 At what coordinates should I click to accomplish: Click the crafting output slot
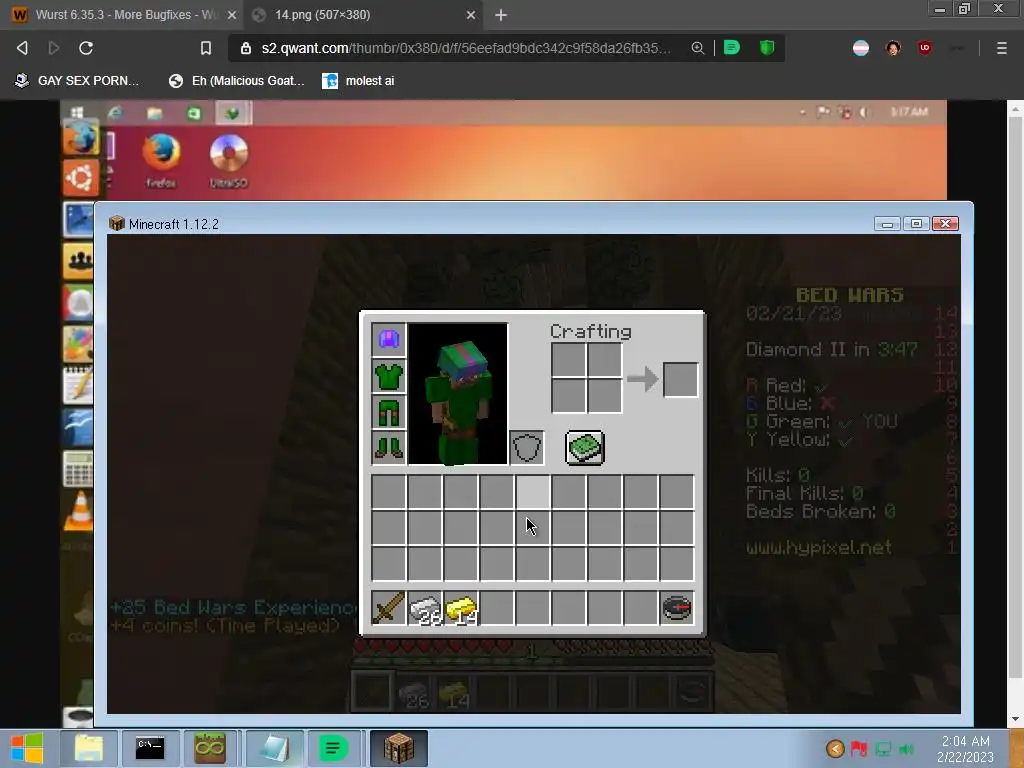(x=680, y=379)
